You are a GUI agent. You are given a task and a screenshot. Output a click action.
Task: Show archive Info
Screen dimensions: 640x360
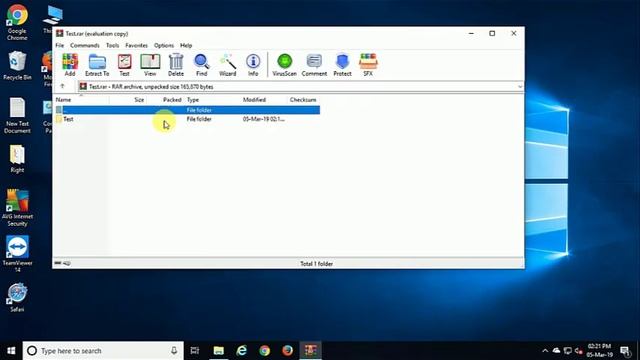click(x=253, y=65)
